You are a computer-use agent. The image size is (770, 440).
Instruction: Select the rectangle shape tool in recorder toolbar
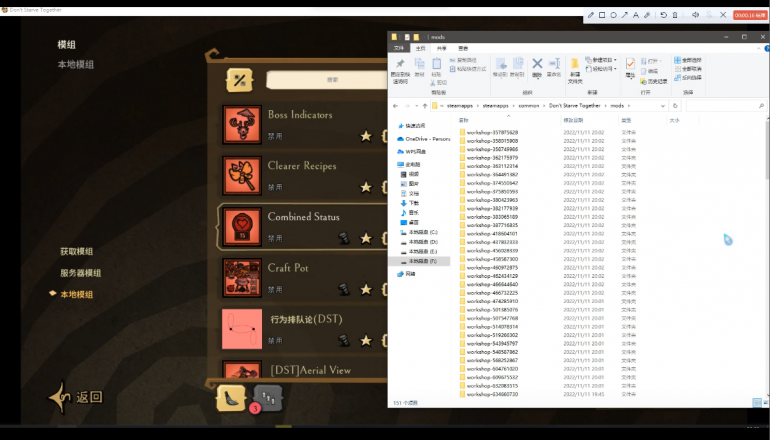point(602,15)
